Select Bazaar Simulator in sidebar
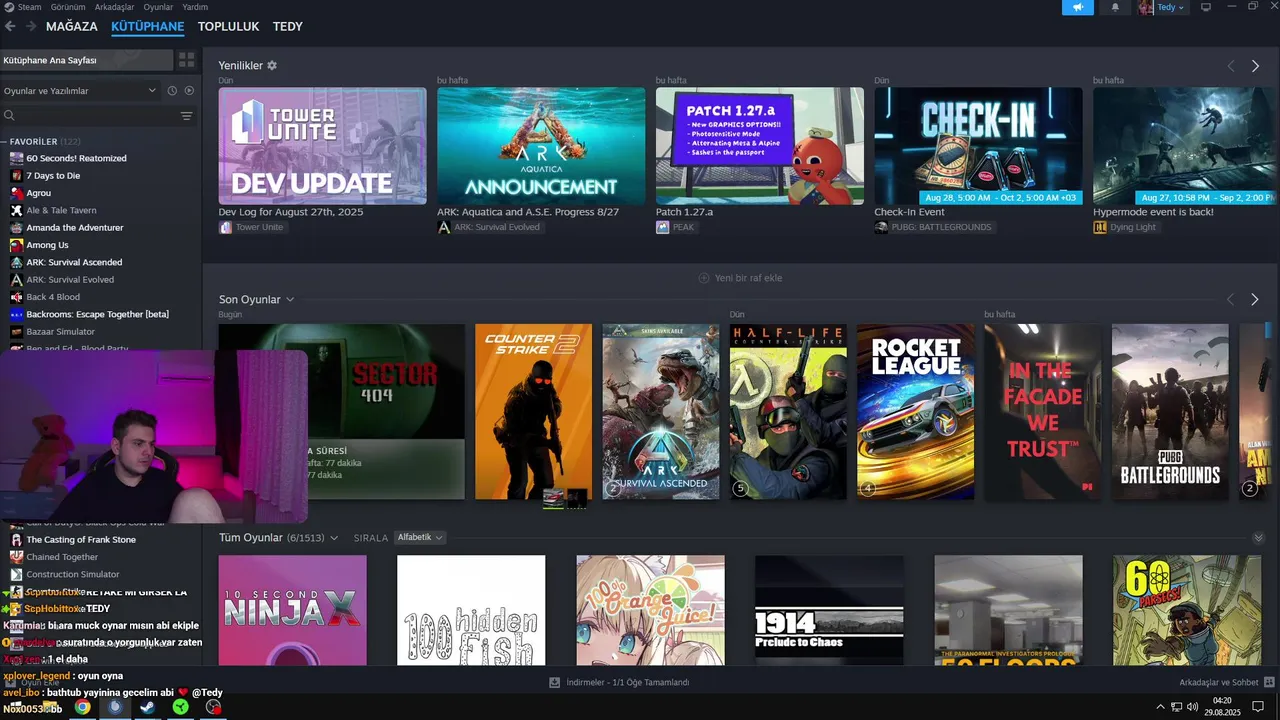 pos(60,332)
